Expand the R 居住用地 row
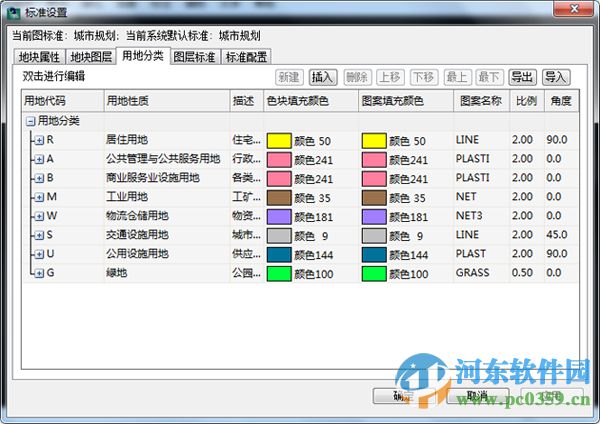Viewport: 600px width, 424px height. pyautogui.click(x=39, y=140)
